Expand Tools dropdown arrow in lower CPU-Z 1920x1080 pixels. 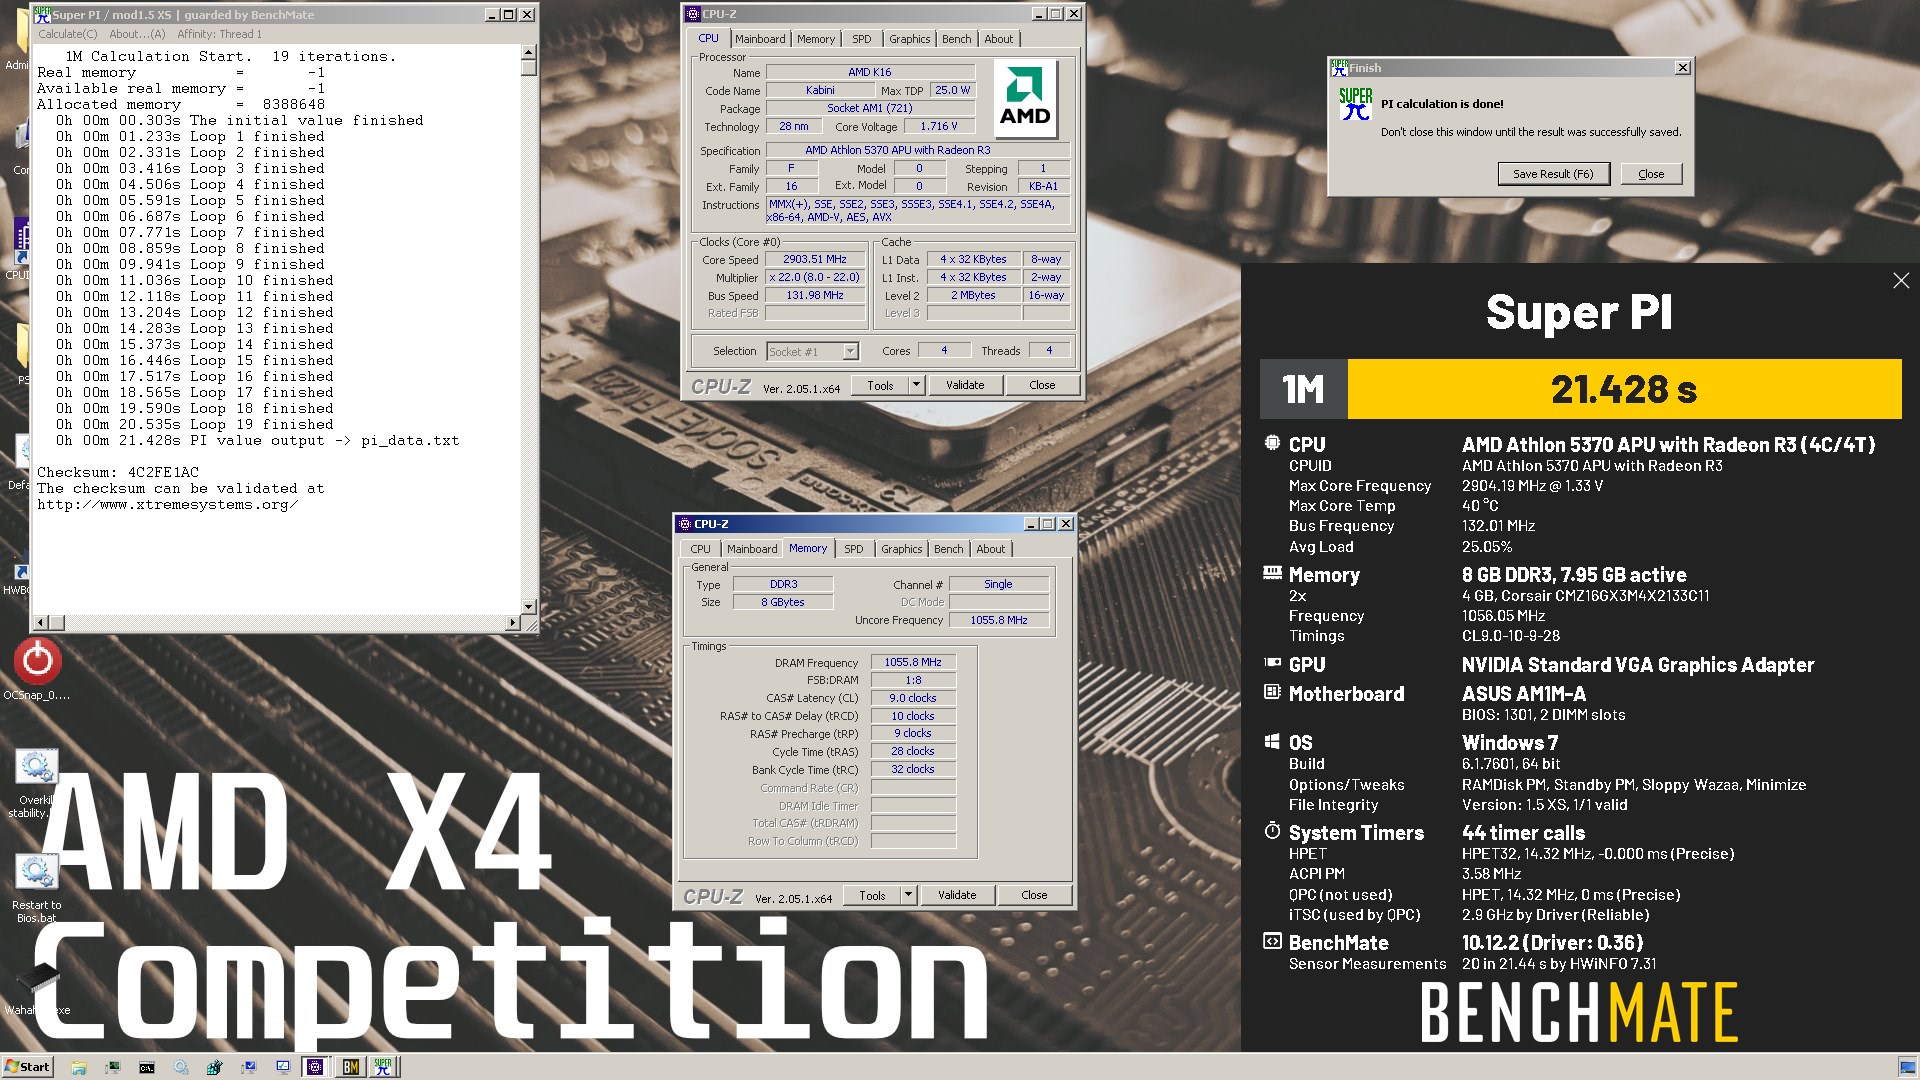pyautogui.click(x=908, y=895)
